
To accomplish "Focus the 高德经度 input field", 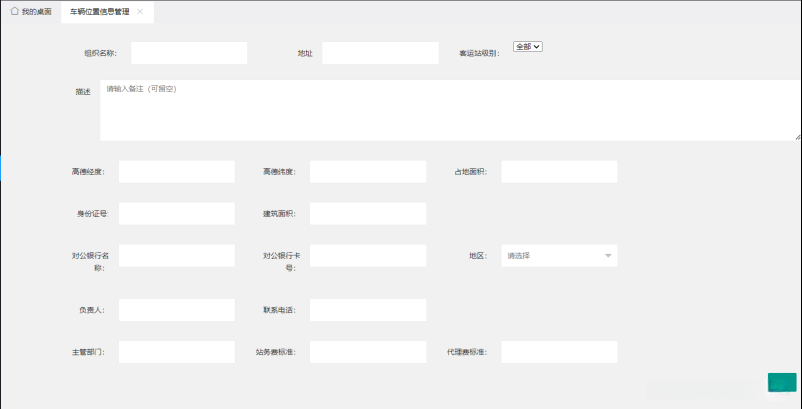I will (176, 172).
